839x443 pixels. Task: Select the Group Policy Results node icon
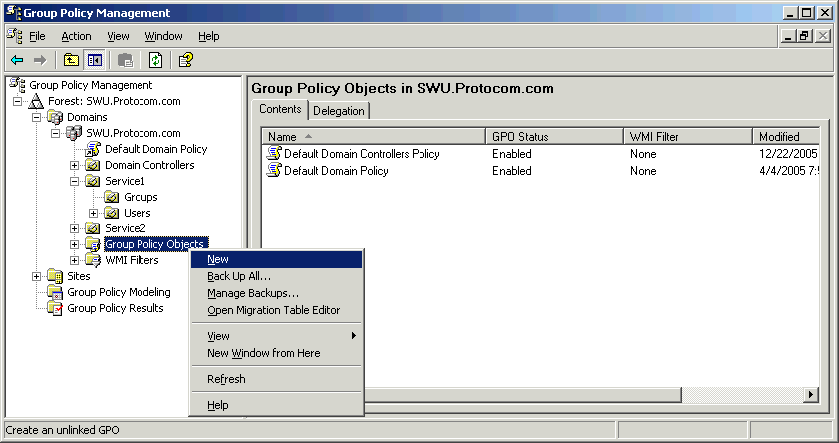pos(55,308)
